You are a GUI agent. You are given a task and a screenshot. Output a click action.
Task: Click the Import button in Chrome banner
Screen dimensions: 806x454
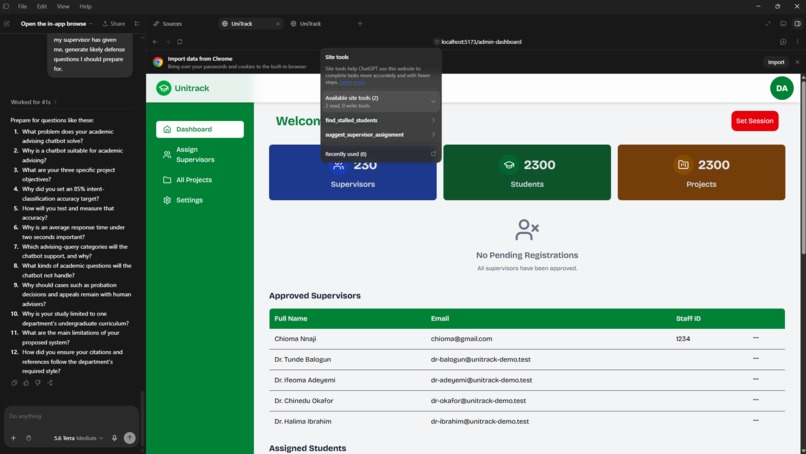pos(776,62)
